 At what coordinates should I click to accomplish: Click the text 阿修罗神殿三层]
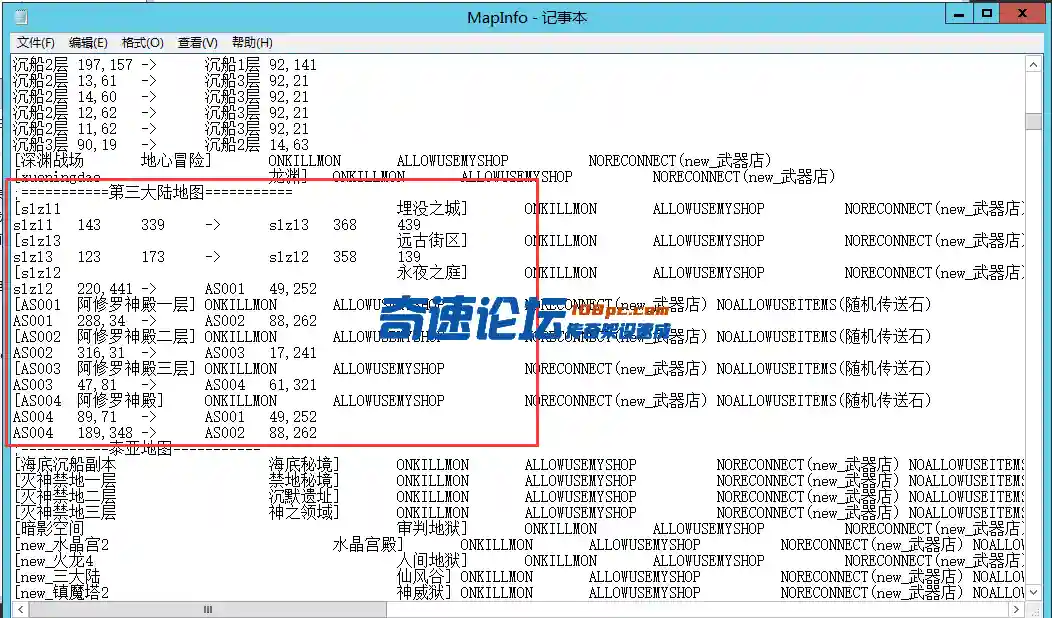pyautogui.click(x=136, y=369)
